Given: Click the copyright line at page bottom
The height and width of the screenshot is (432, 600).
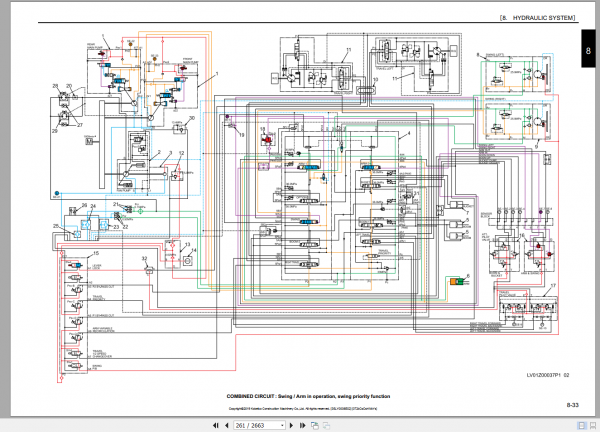Looking at the screenshot, I should click(x=303, y=408).
